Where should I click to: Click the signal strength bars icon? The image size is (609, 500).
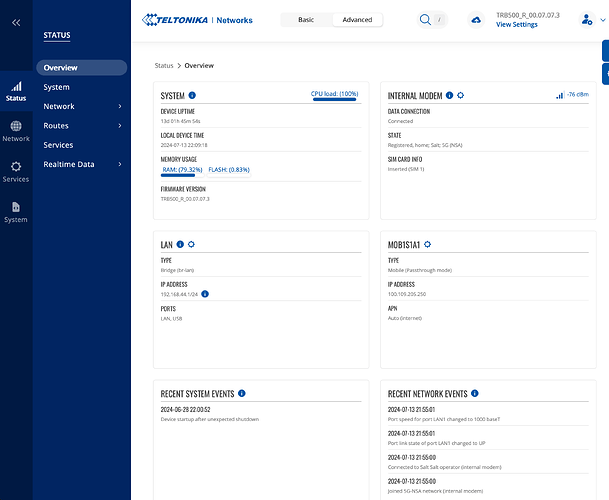click(x=559, y=95)
